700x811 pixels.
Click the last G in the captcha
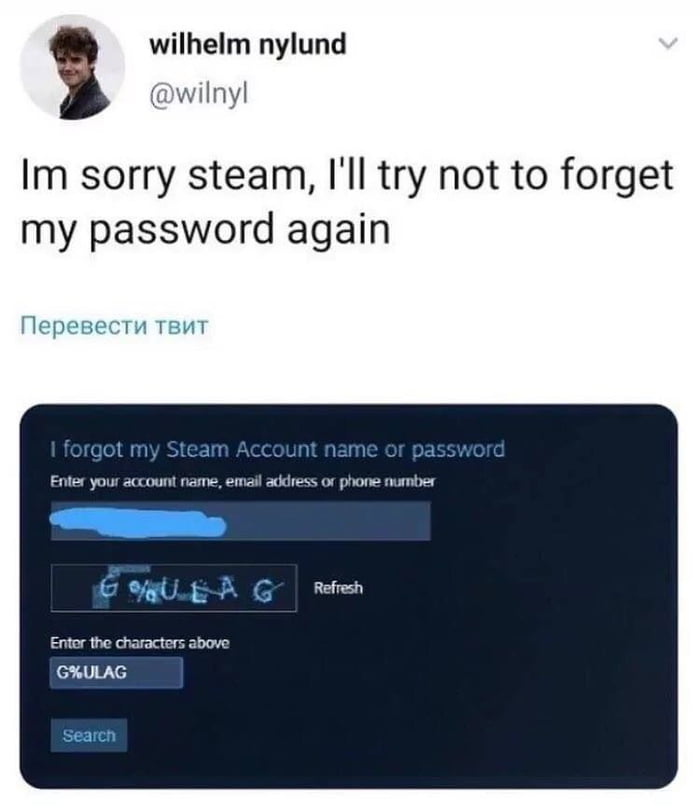coord(266,592)
